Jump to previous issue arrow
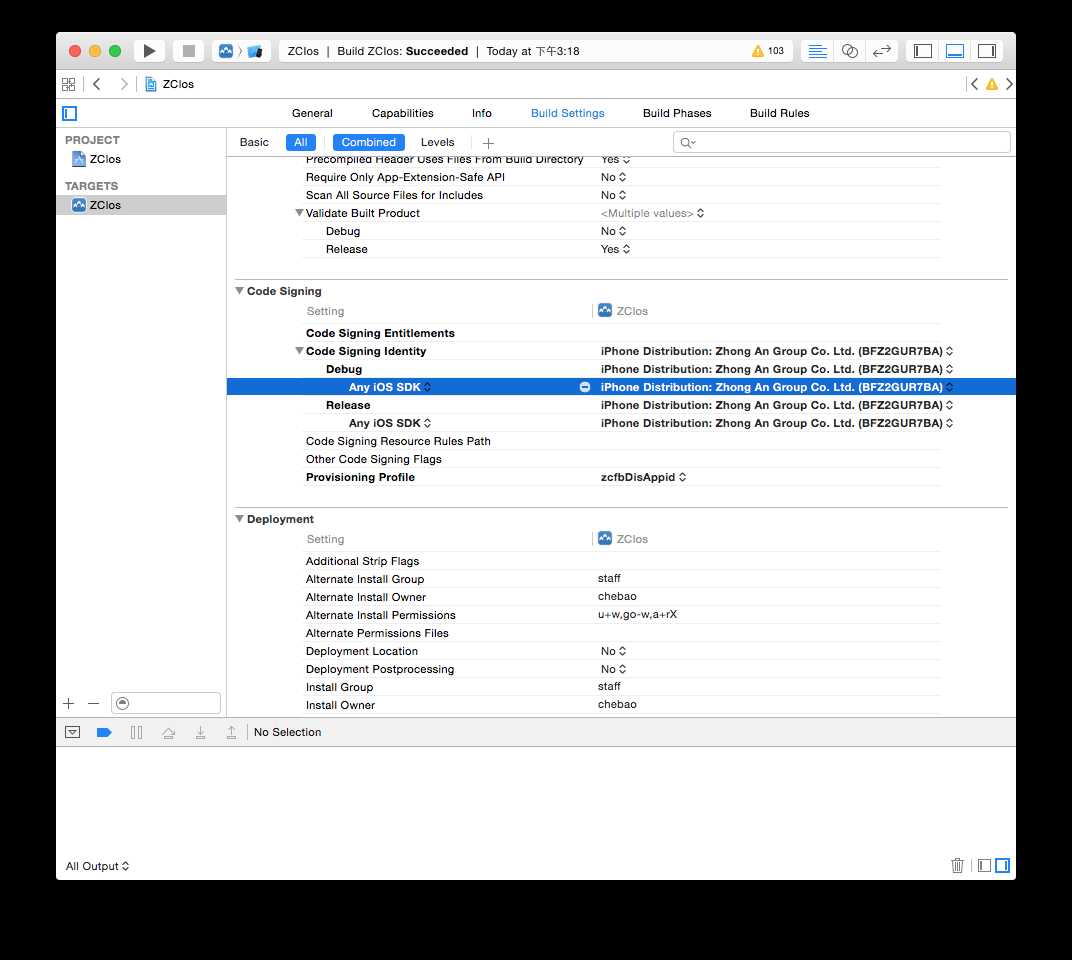This screenshot has width=1072, height=960. [974, 84]
